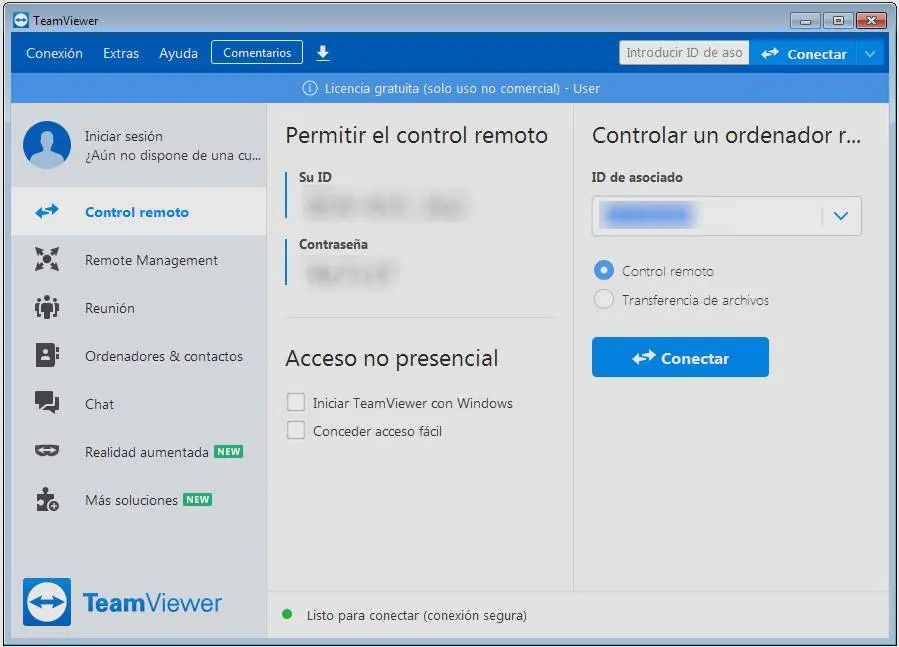The height and width of the screenshot is (647, 899).
Task: Click the '¿Aún no dispone de una cu...' link
Action: 173,155
